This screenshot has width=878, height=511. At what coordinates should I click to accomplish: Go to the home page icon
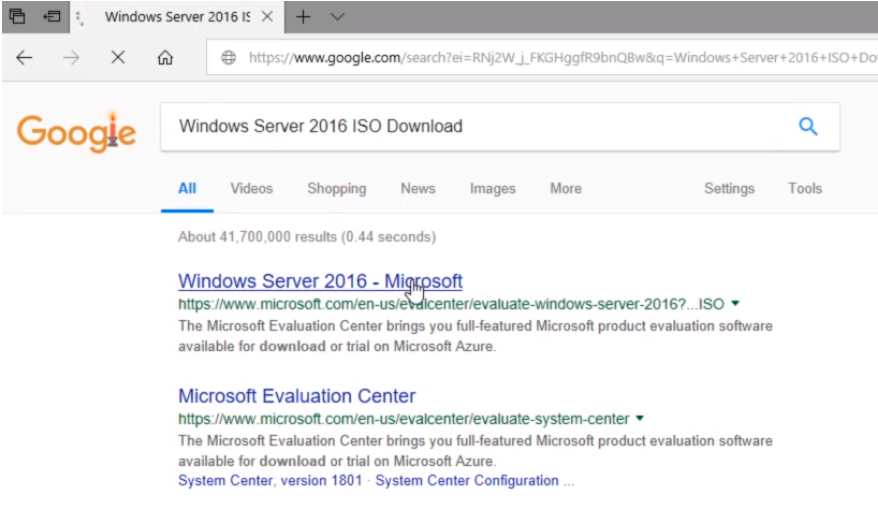[x=165, y=58]
